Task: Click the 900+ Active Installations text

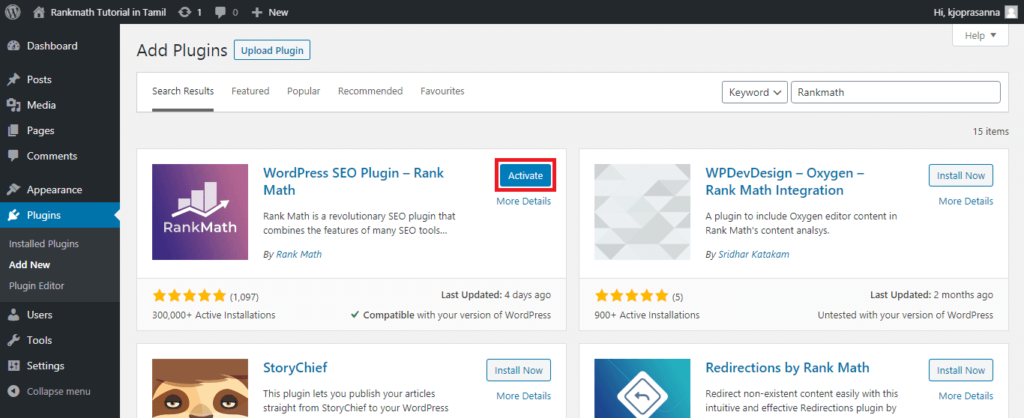Action: click(x=647, y=315)
